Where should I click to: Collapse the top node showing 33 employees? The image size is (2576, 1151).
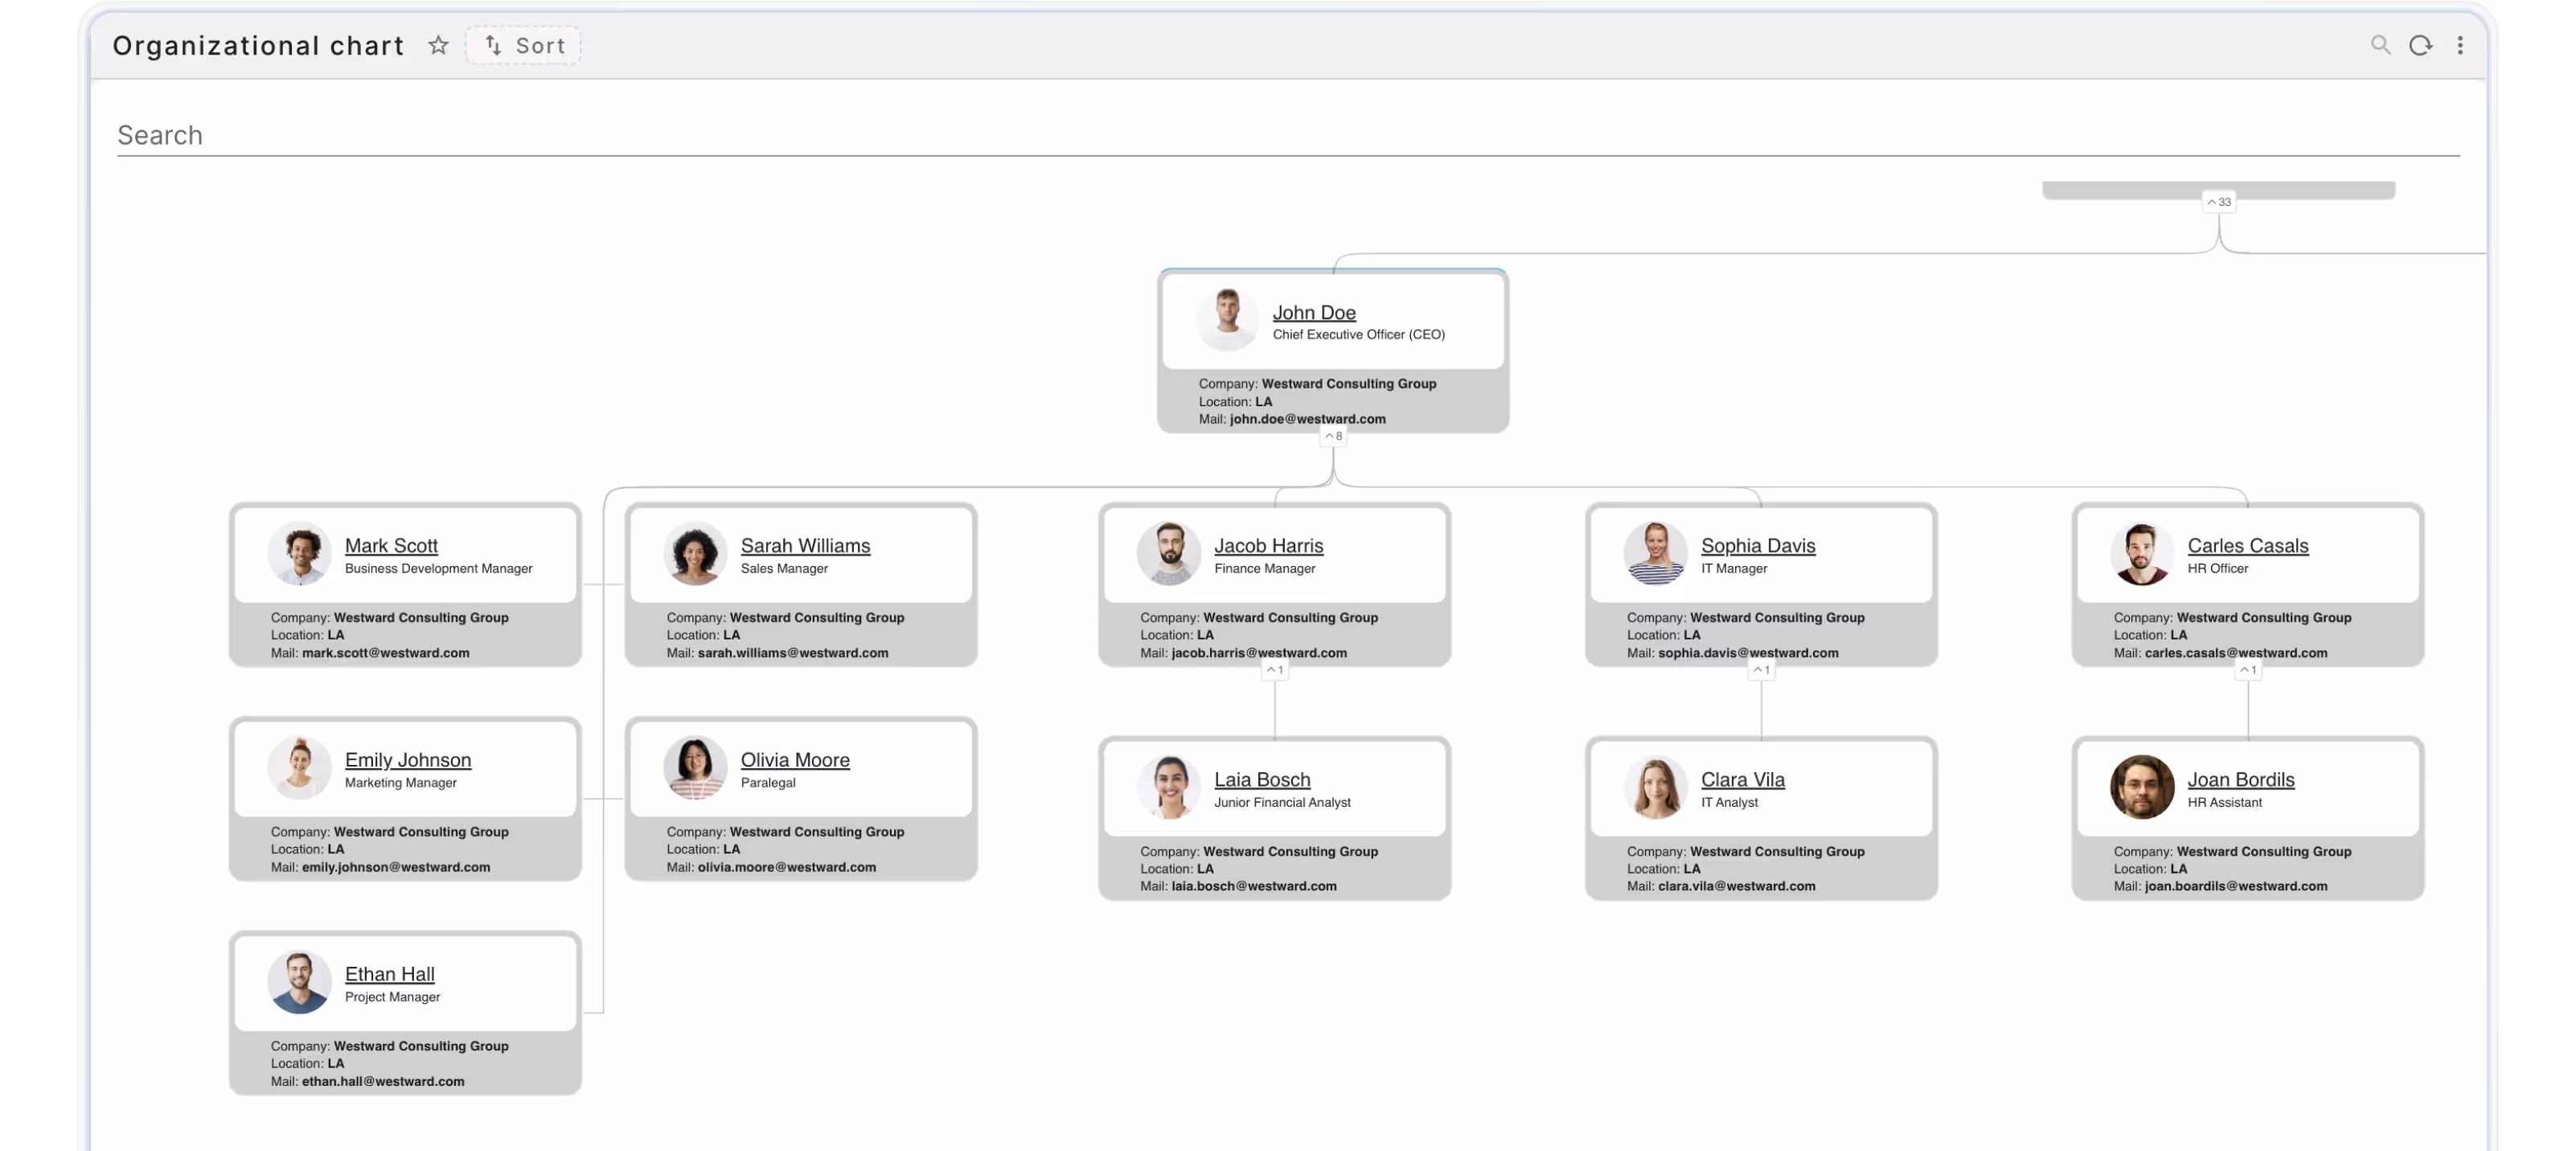[2220, 201]
